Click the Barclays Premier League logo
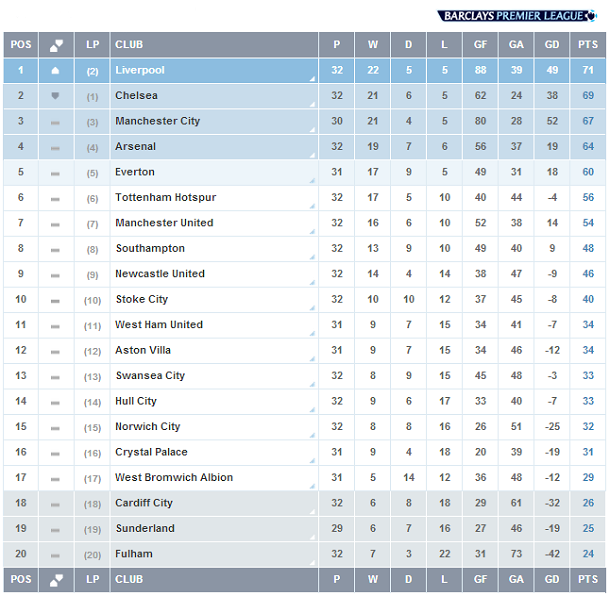 [517, 16]
